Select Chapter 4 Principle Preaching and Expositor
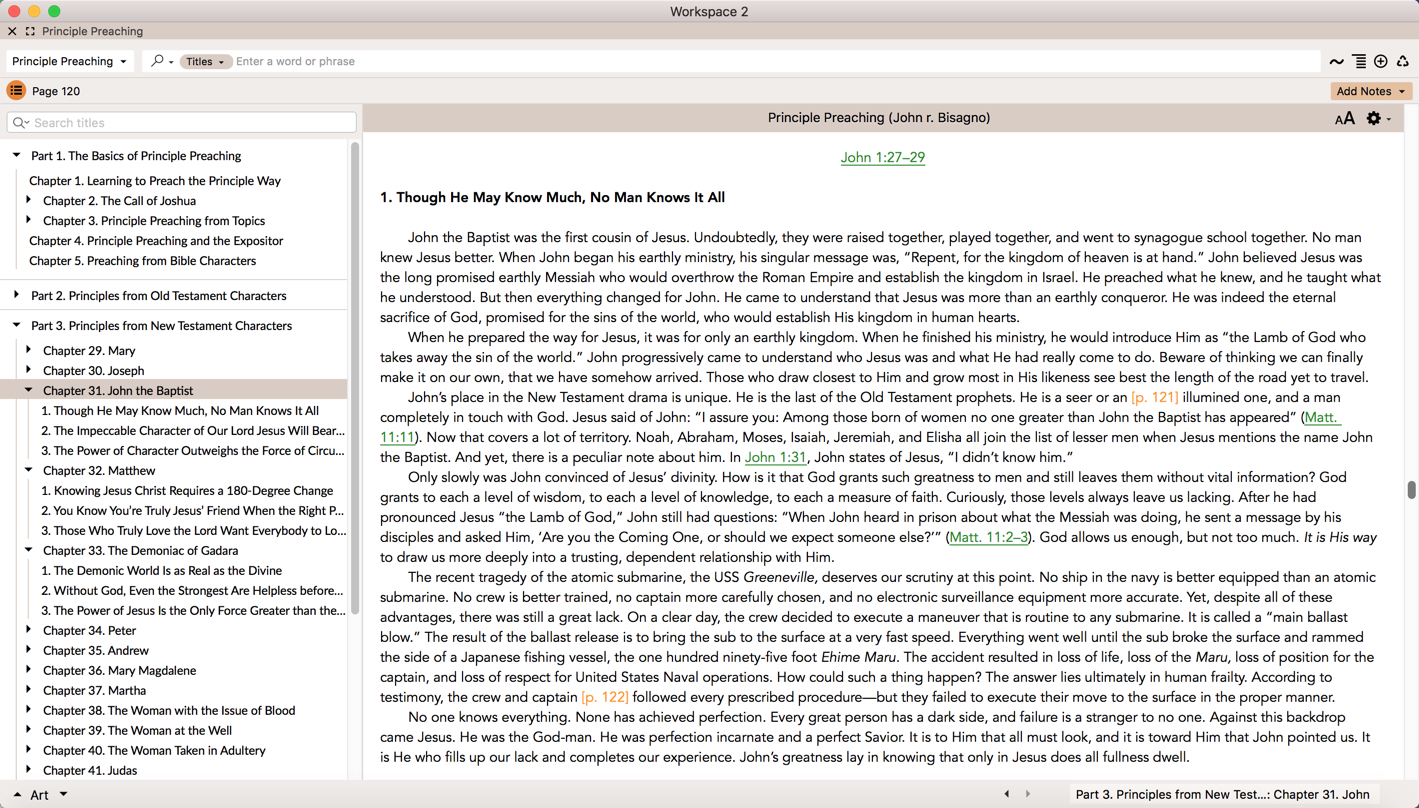The width and height of the screenshot is (1419, 808). (156, 241)
